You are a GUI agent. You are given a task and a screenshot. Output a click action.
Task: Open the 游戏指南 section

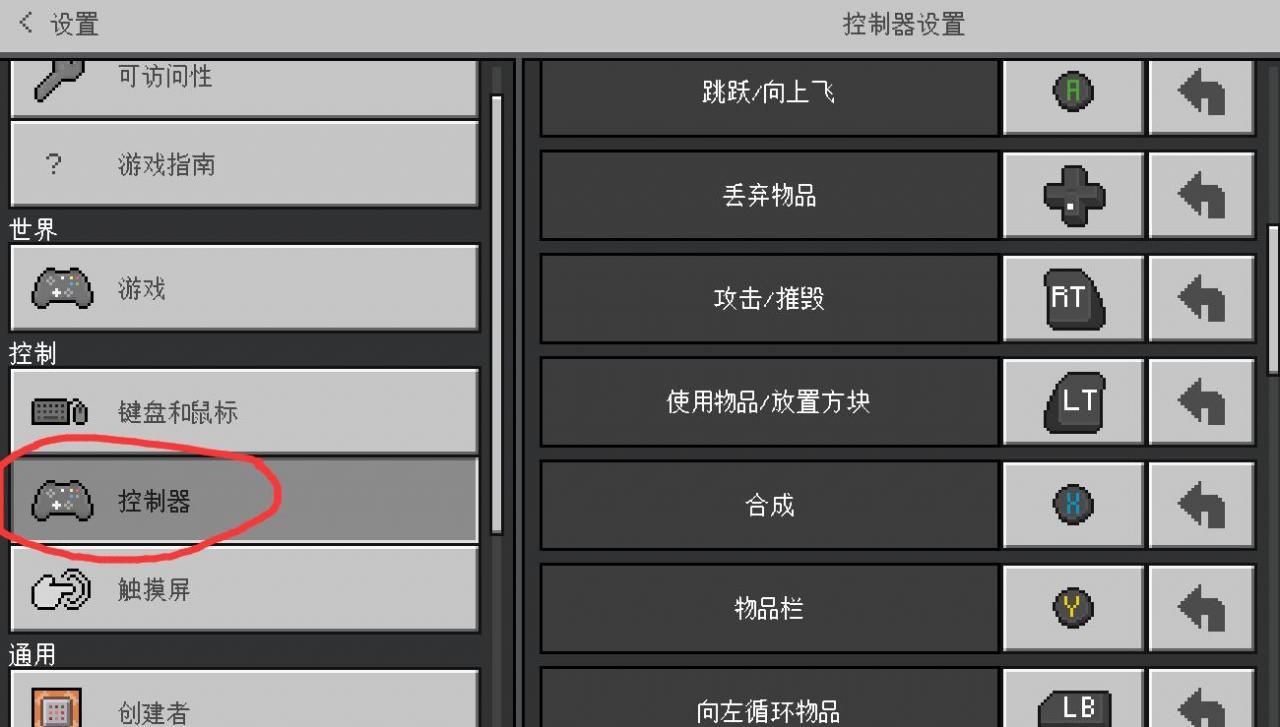244,164
